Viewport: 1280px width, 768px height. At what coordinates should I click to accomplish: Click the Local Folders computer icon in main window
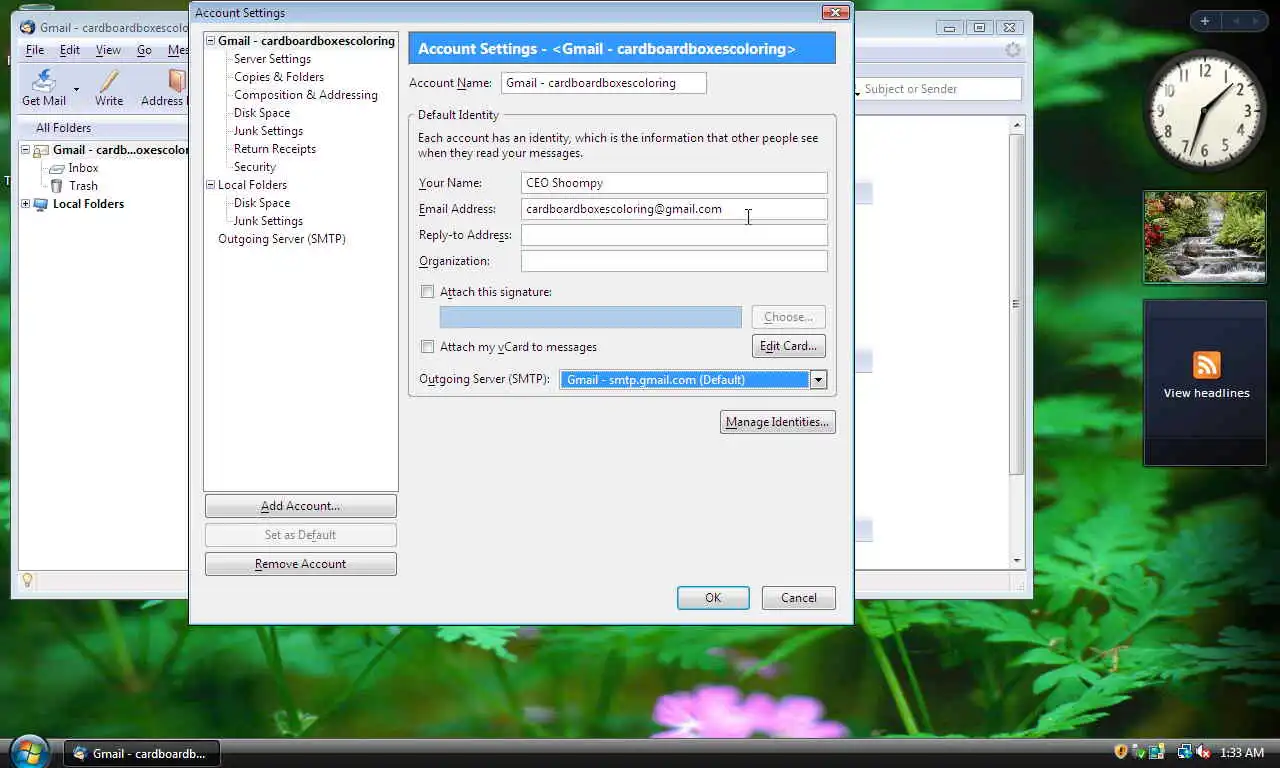coord(41,204)
